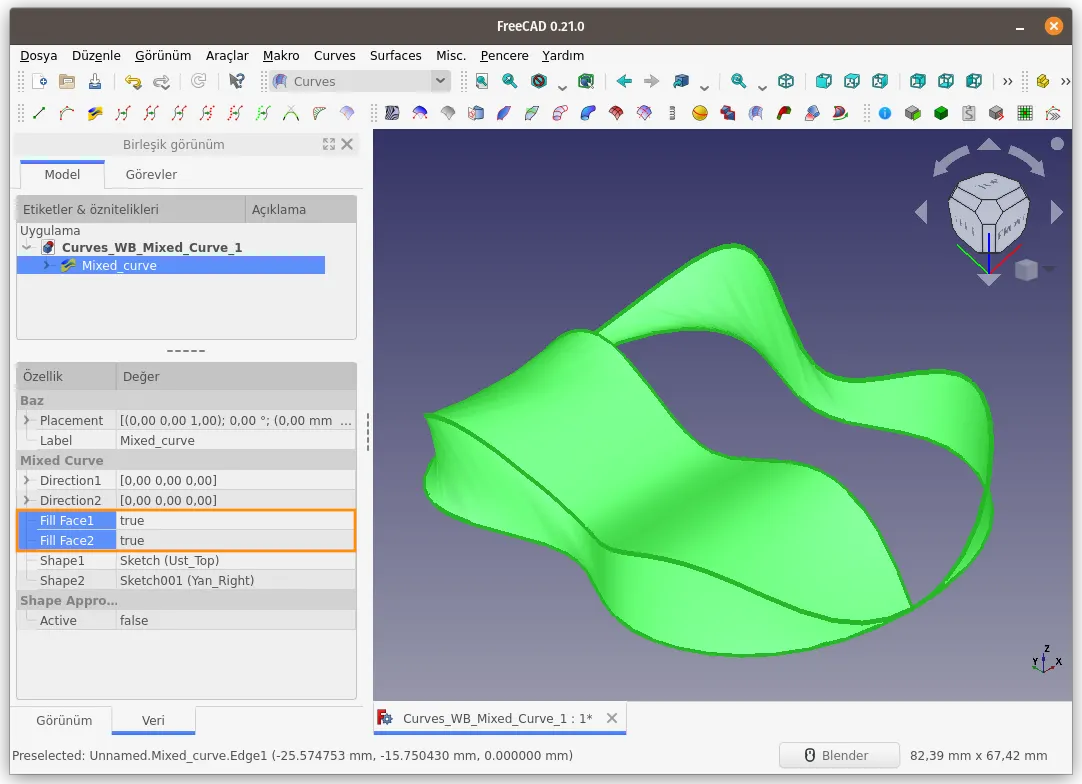This screenshot has height=784, width=1082.
Task: Click the Blender navigation style button
Action: pos(839,755)
